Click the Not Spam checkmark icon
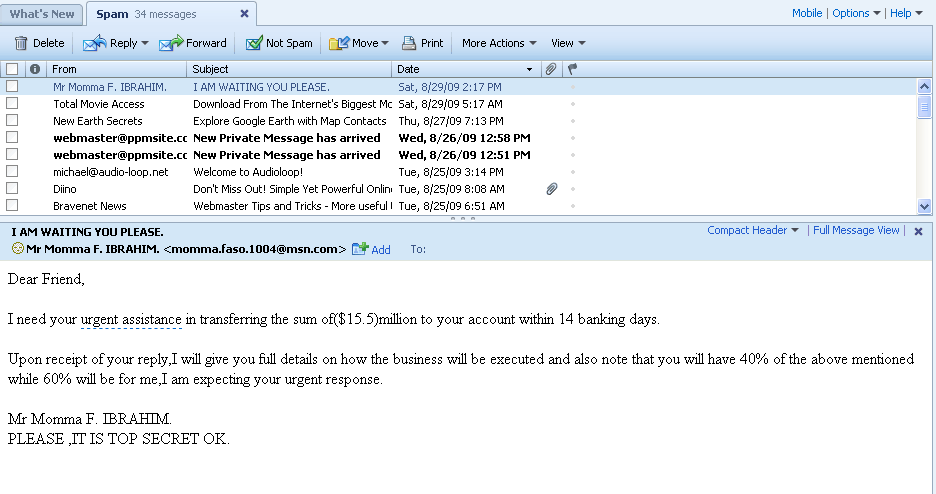The width and height of the screenshot is (936, 494). point(254,43)
